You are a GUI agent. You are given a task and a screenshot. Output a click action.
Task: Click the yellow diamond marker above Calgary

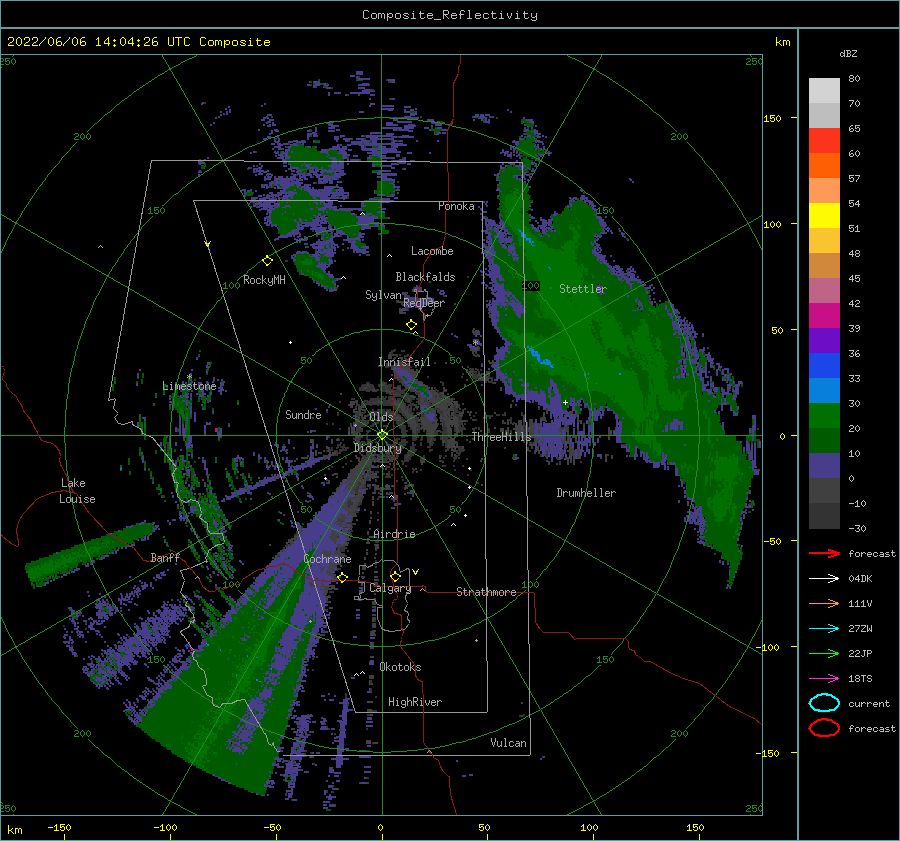click(395, 576)
